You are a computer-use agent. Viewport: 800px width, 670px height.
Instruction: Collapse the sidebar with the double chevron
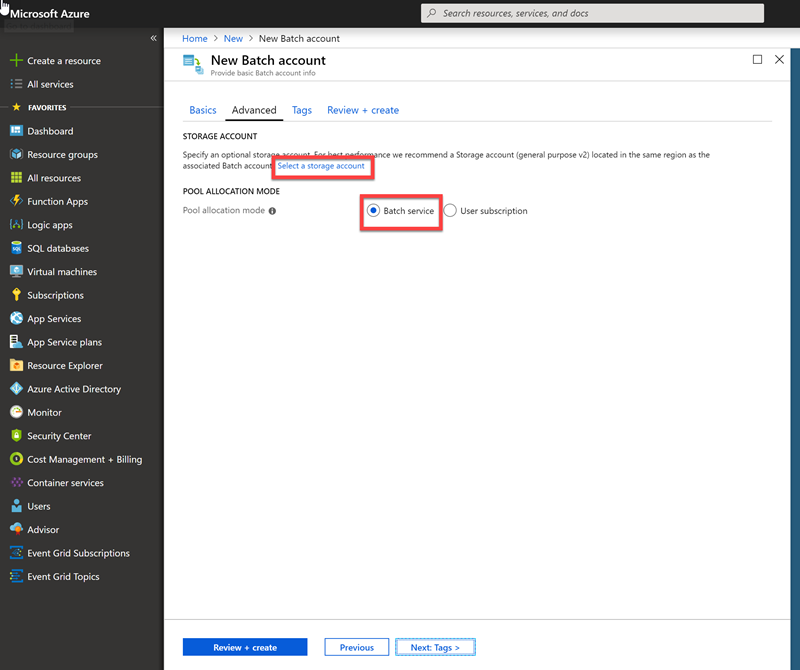154,38
